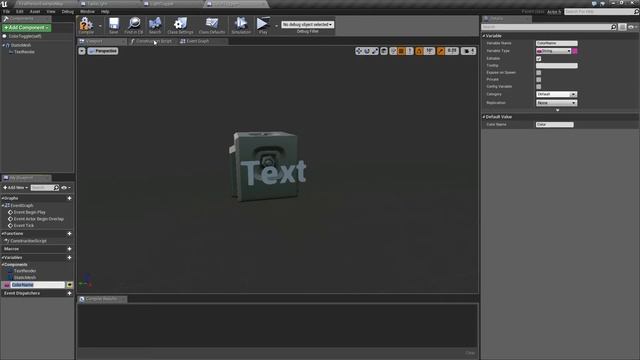This screenshot has width=640, height=360.
Task: Click the add plus icon next to Macros
Action: pos(69,249)
